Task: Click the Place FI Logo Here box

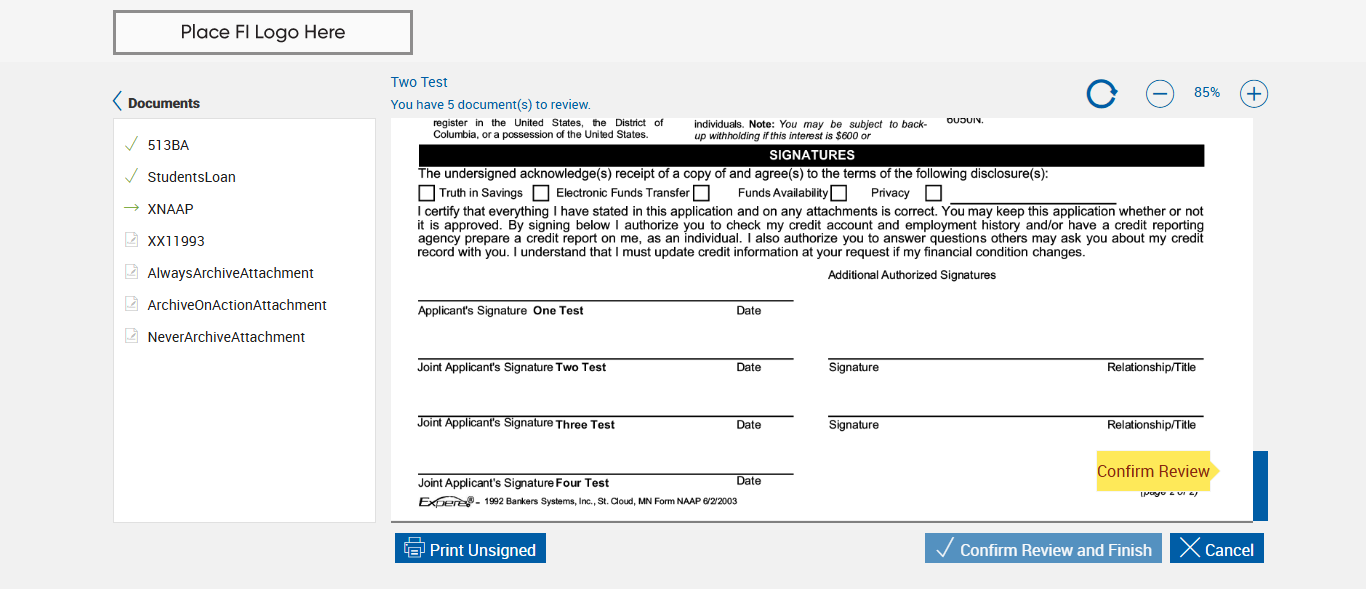Action: click(263, 32)
